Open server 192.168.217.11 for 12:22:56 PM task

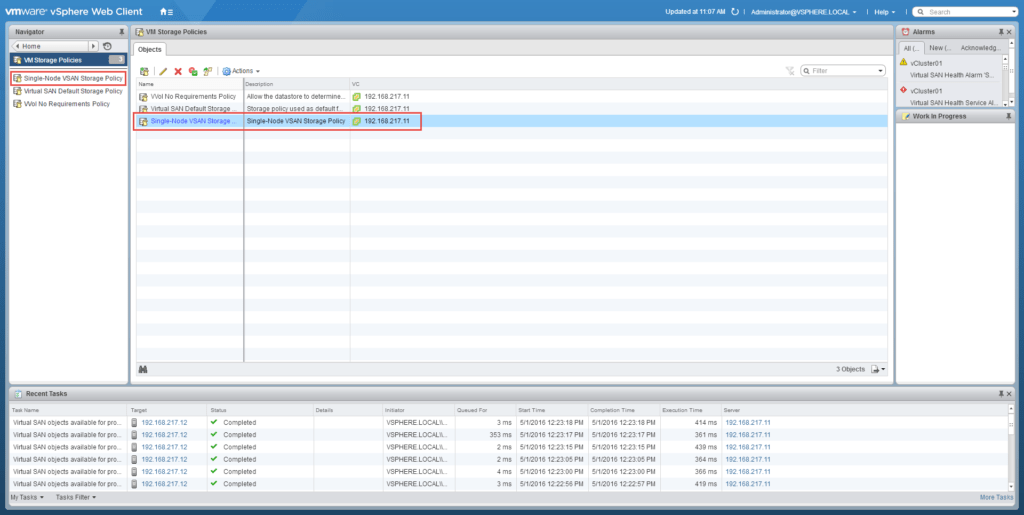tap(748, 484)
